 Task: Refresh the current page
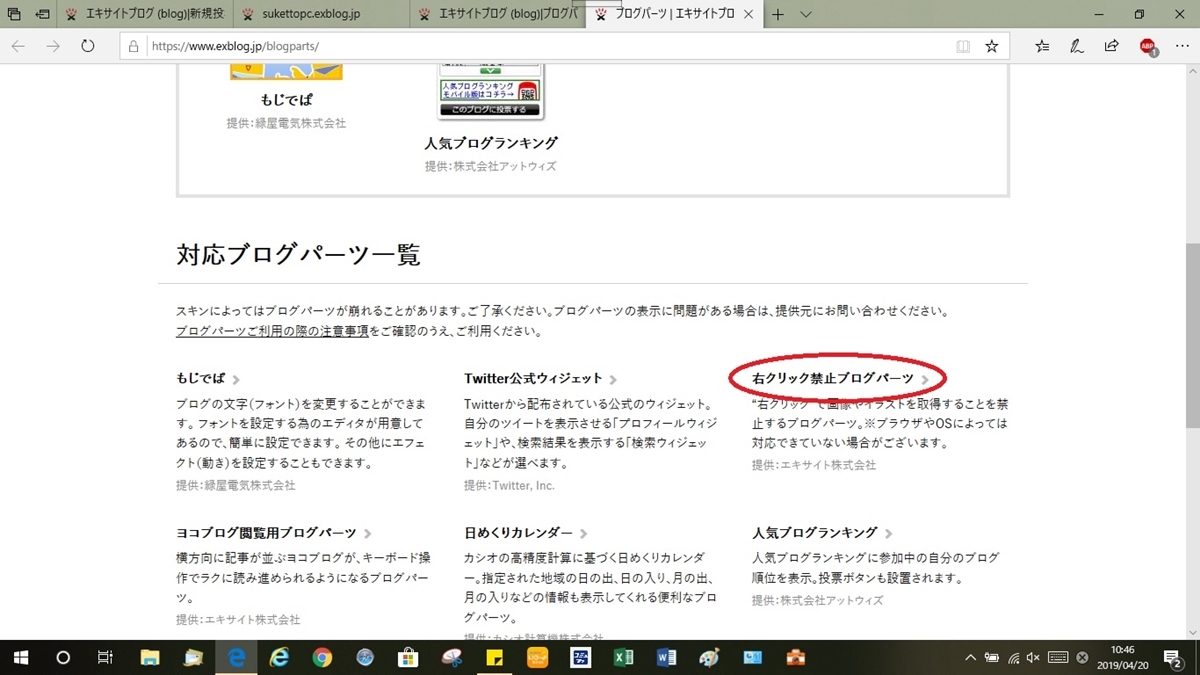(x=87, y=46)
